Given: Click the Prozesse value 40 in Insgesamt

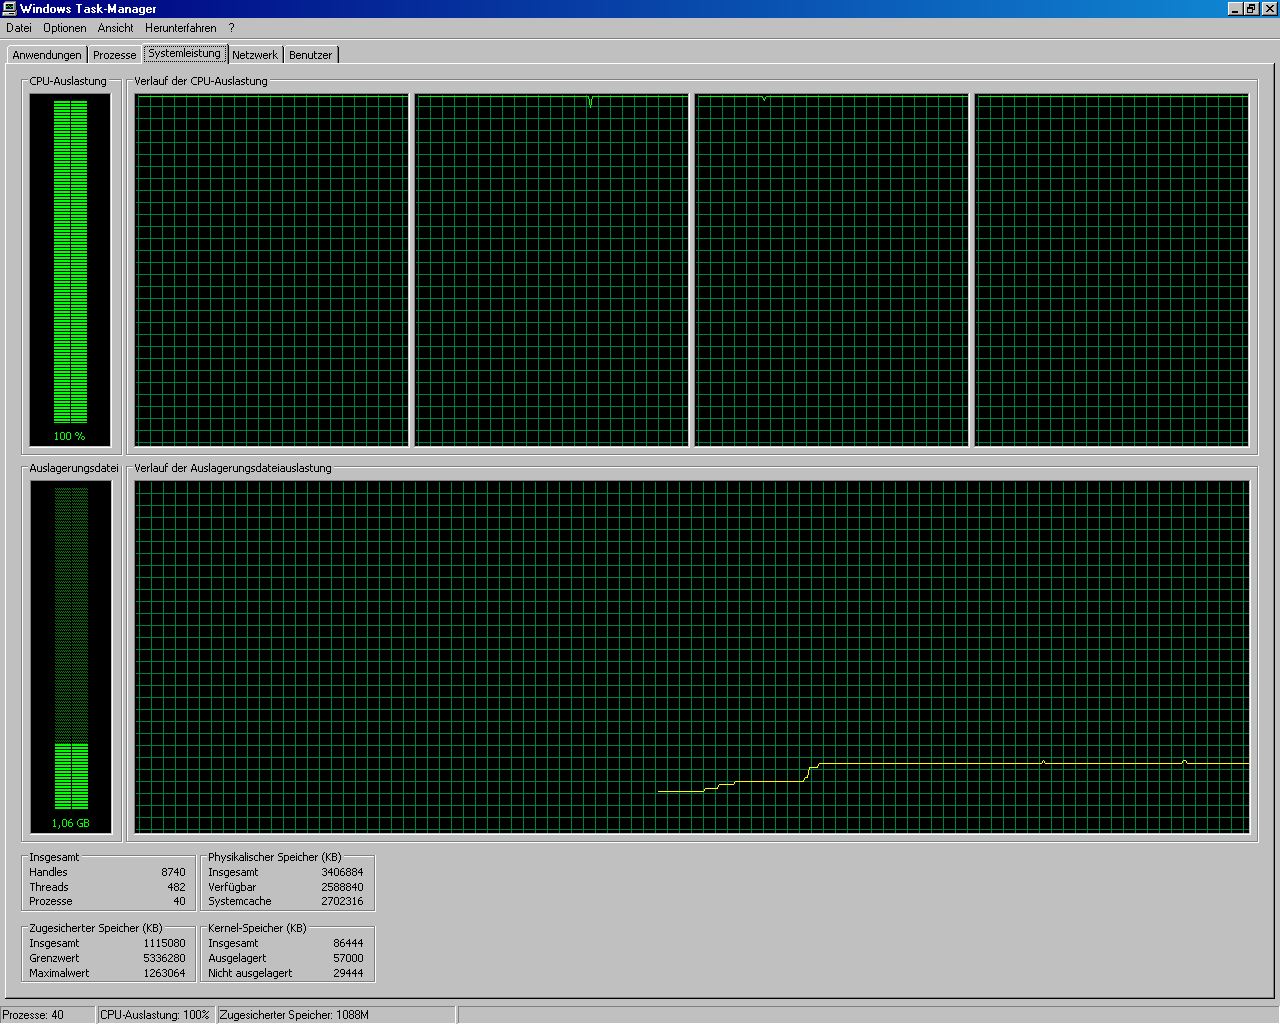Looking at the screenshot, I should (179, 901).
